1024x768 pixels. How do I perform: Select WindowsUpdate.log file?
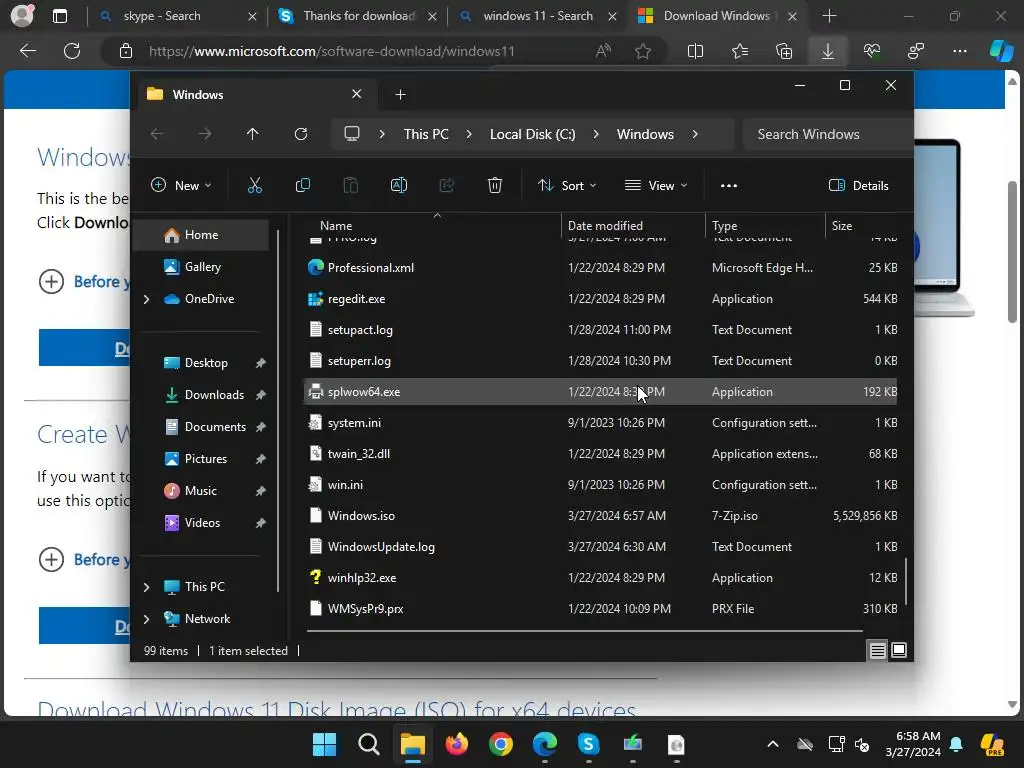tap(601, 547)
